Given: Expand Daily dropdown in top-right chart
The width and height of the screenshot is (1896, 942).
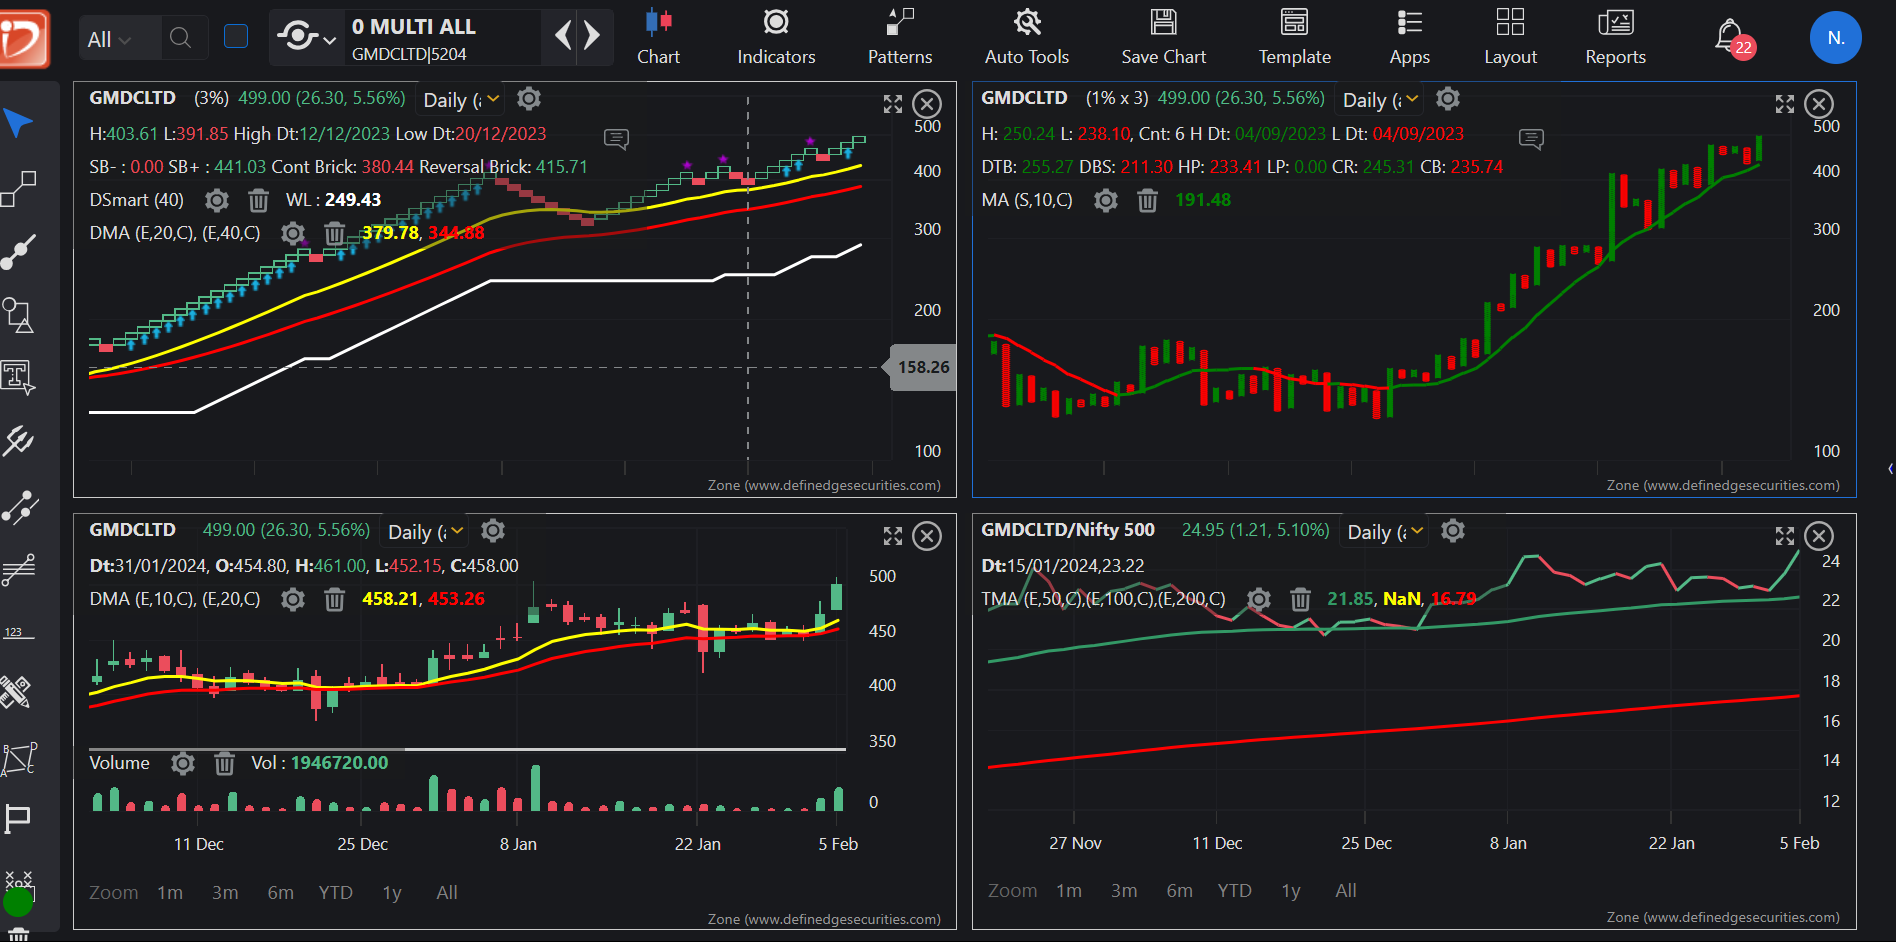Looking at the screenshot, I should (1380, 100).
